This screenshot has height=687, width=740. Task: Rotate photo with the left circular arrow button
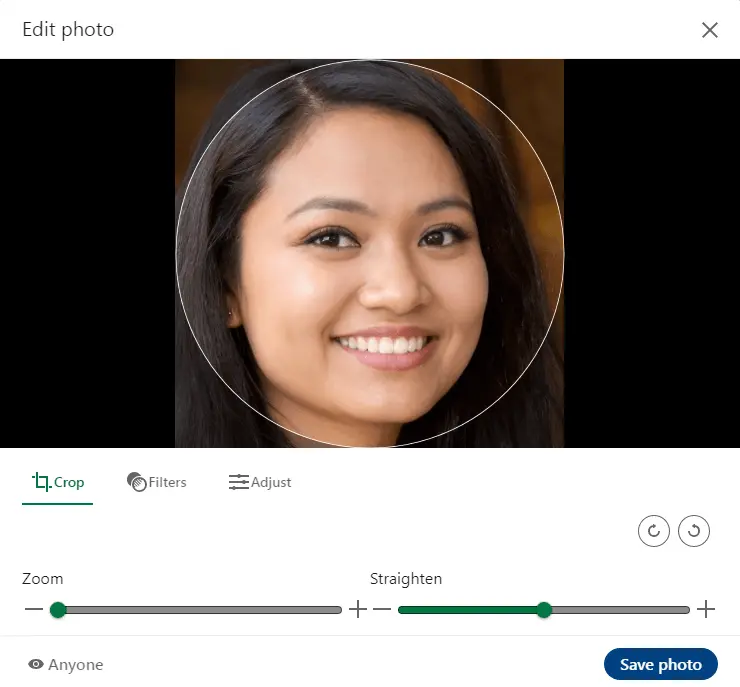pyautogui.click(x=654, y=531)
